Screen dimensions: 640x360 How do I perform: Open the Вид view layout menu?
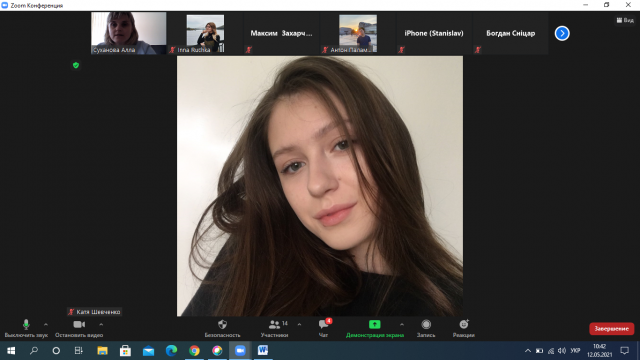pyautogui.click(x=625, y=20)
